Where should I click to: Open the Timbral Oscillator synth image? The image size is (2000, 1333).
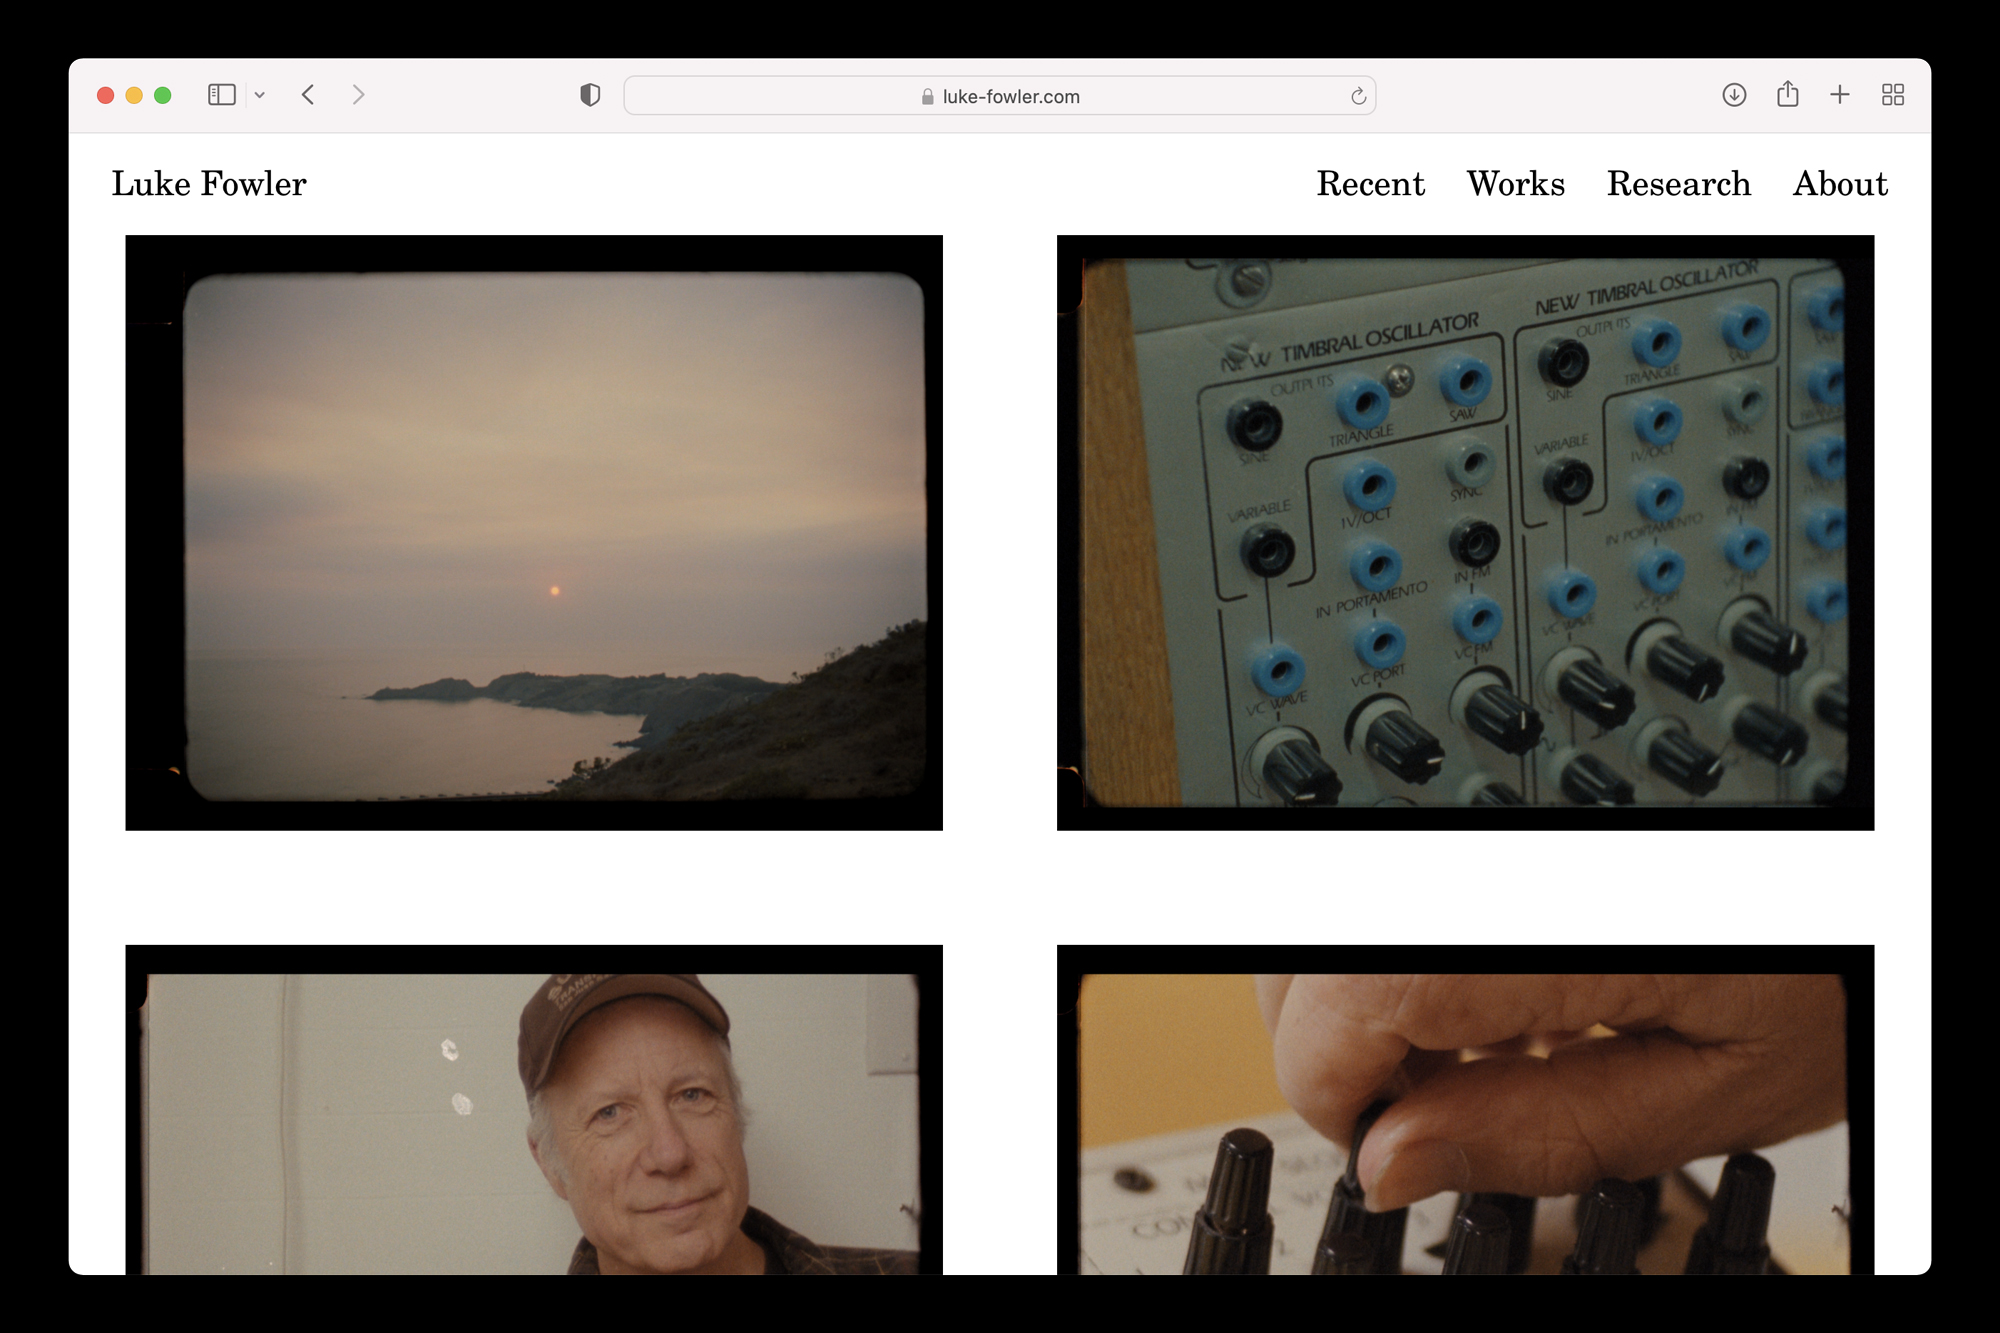(1465, 532)
